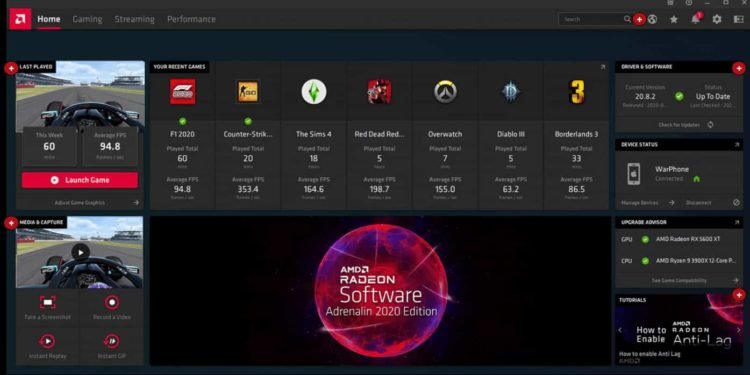Click See Game Compatibility link
Image resolution: width=750 pixels, height=375 pixels.
pyautogui.click(x=679, y=280)
